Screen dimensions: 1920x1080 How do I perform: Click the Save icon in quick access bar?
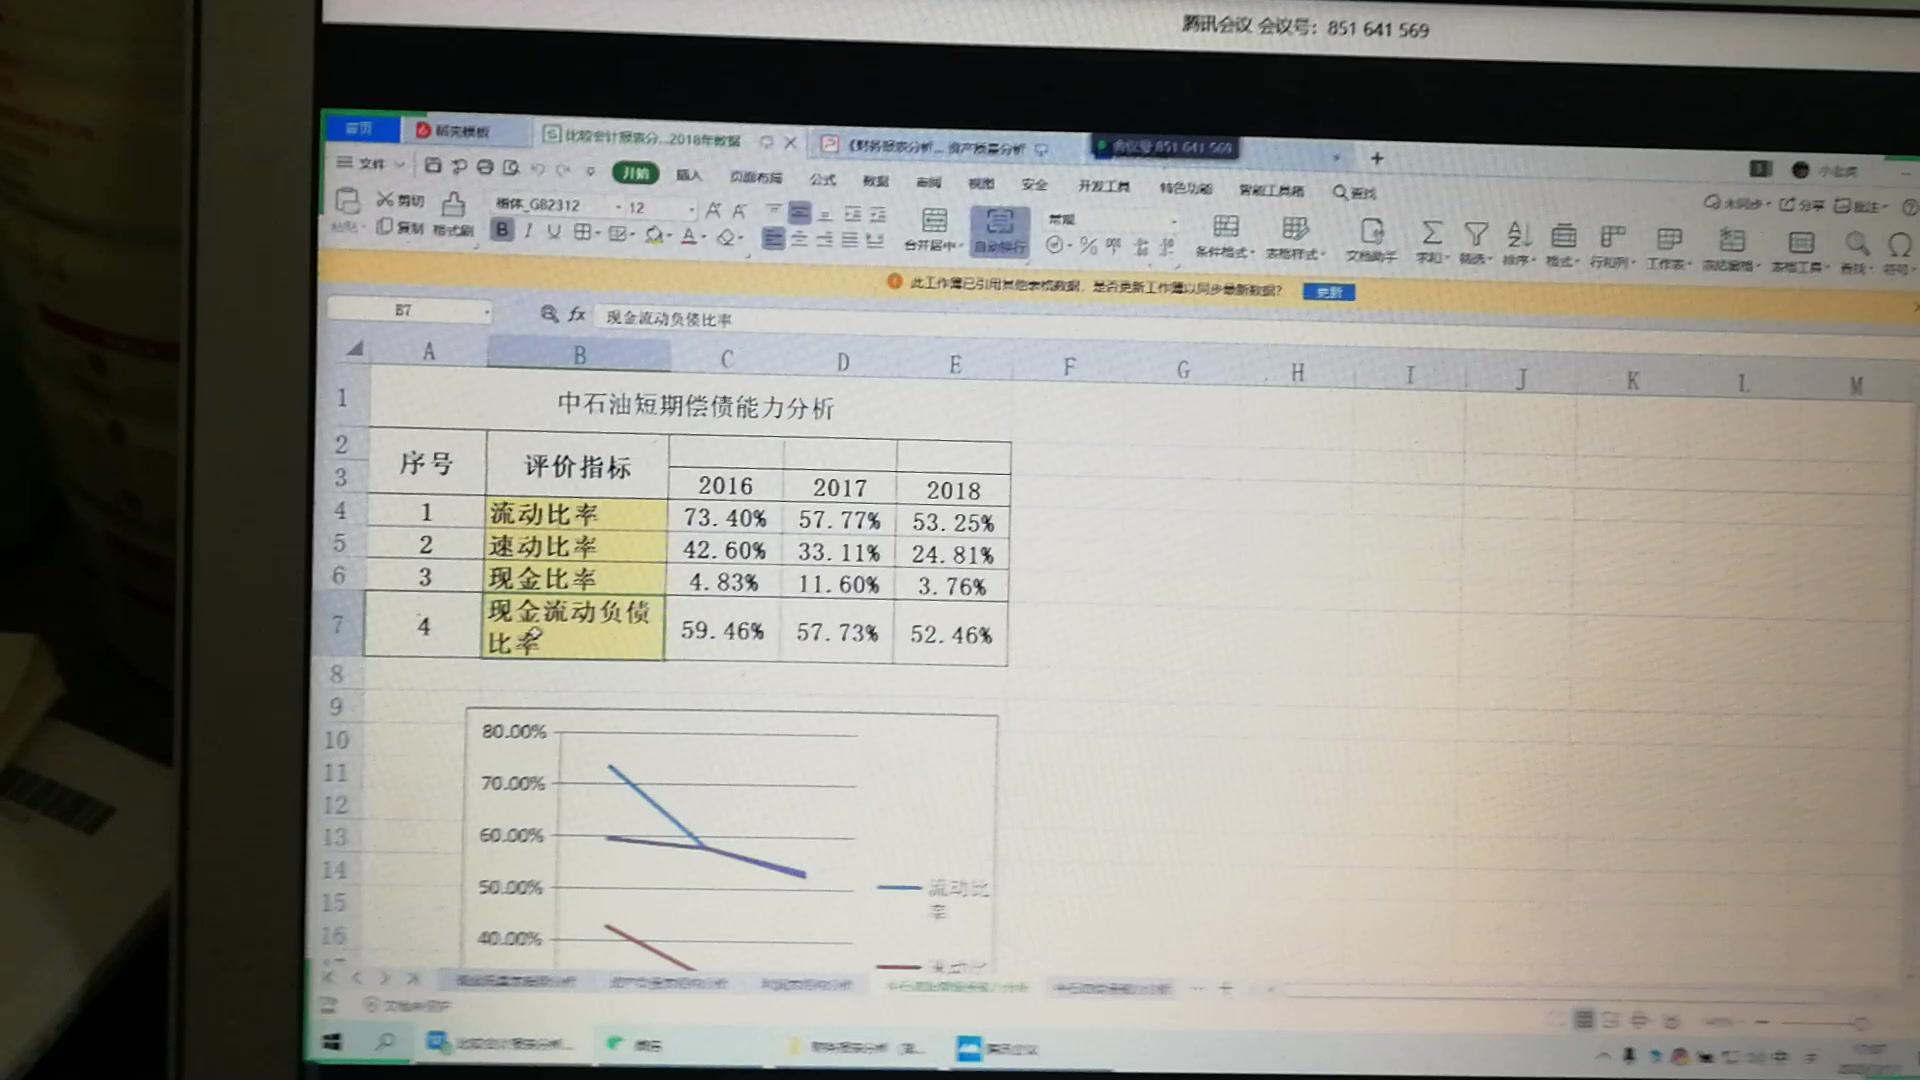(433, 165)
